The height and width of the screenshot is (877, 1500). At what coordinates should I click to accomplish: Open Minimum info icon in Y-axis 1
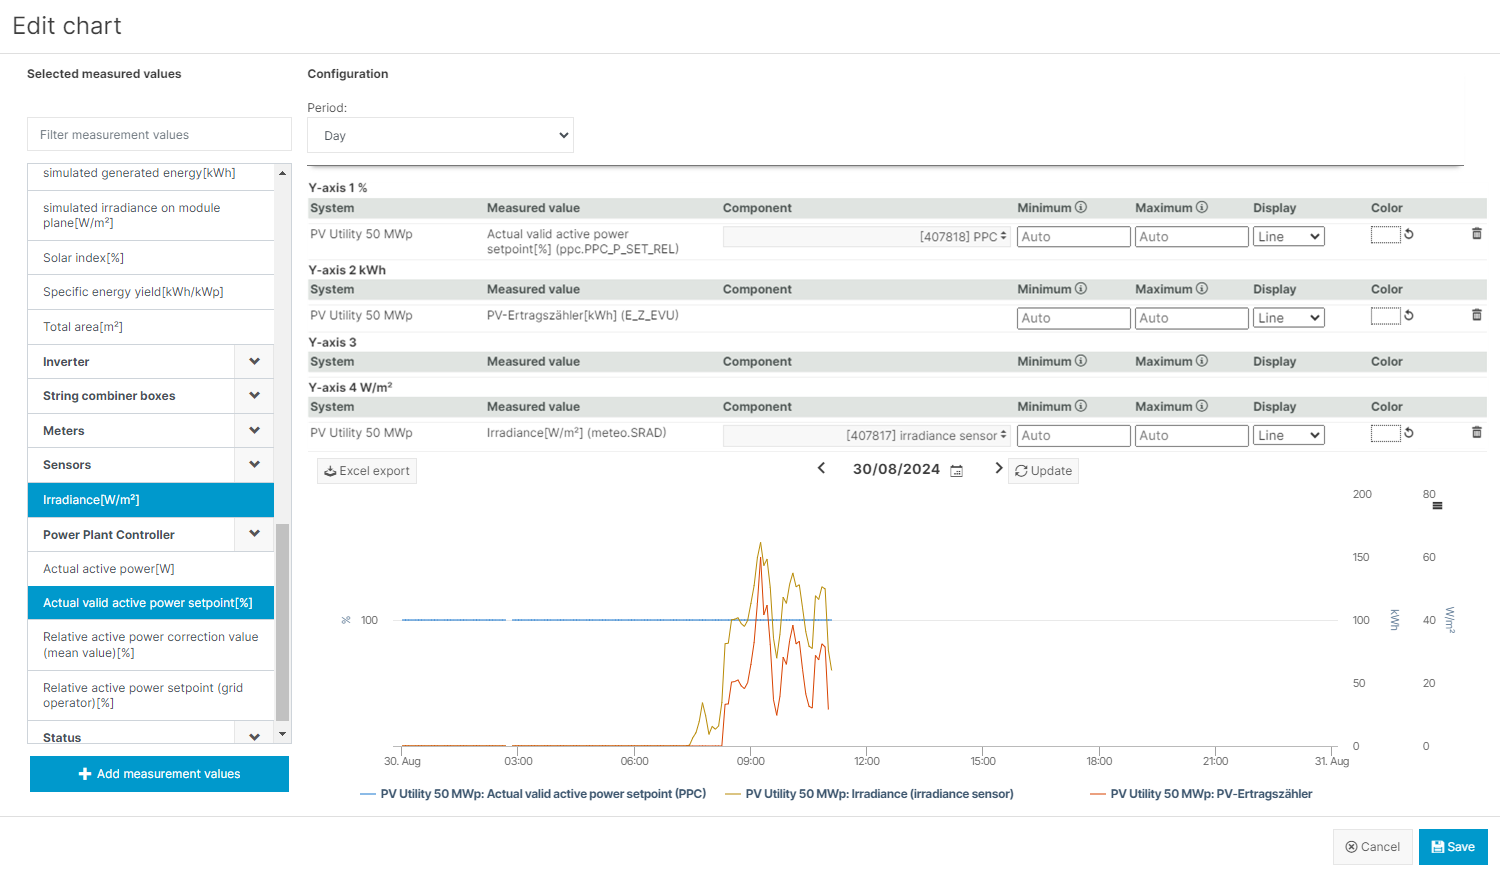click(x=1081, y=208)
